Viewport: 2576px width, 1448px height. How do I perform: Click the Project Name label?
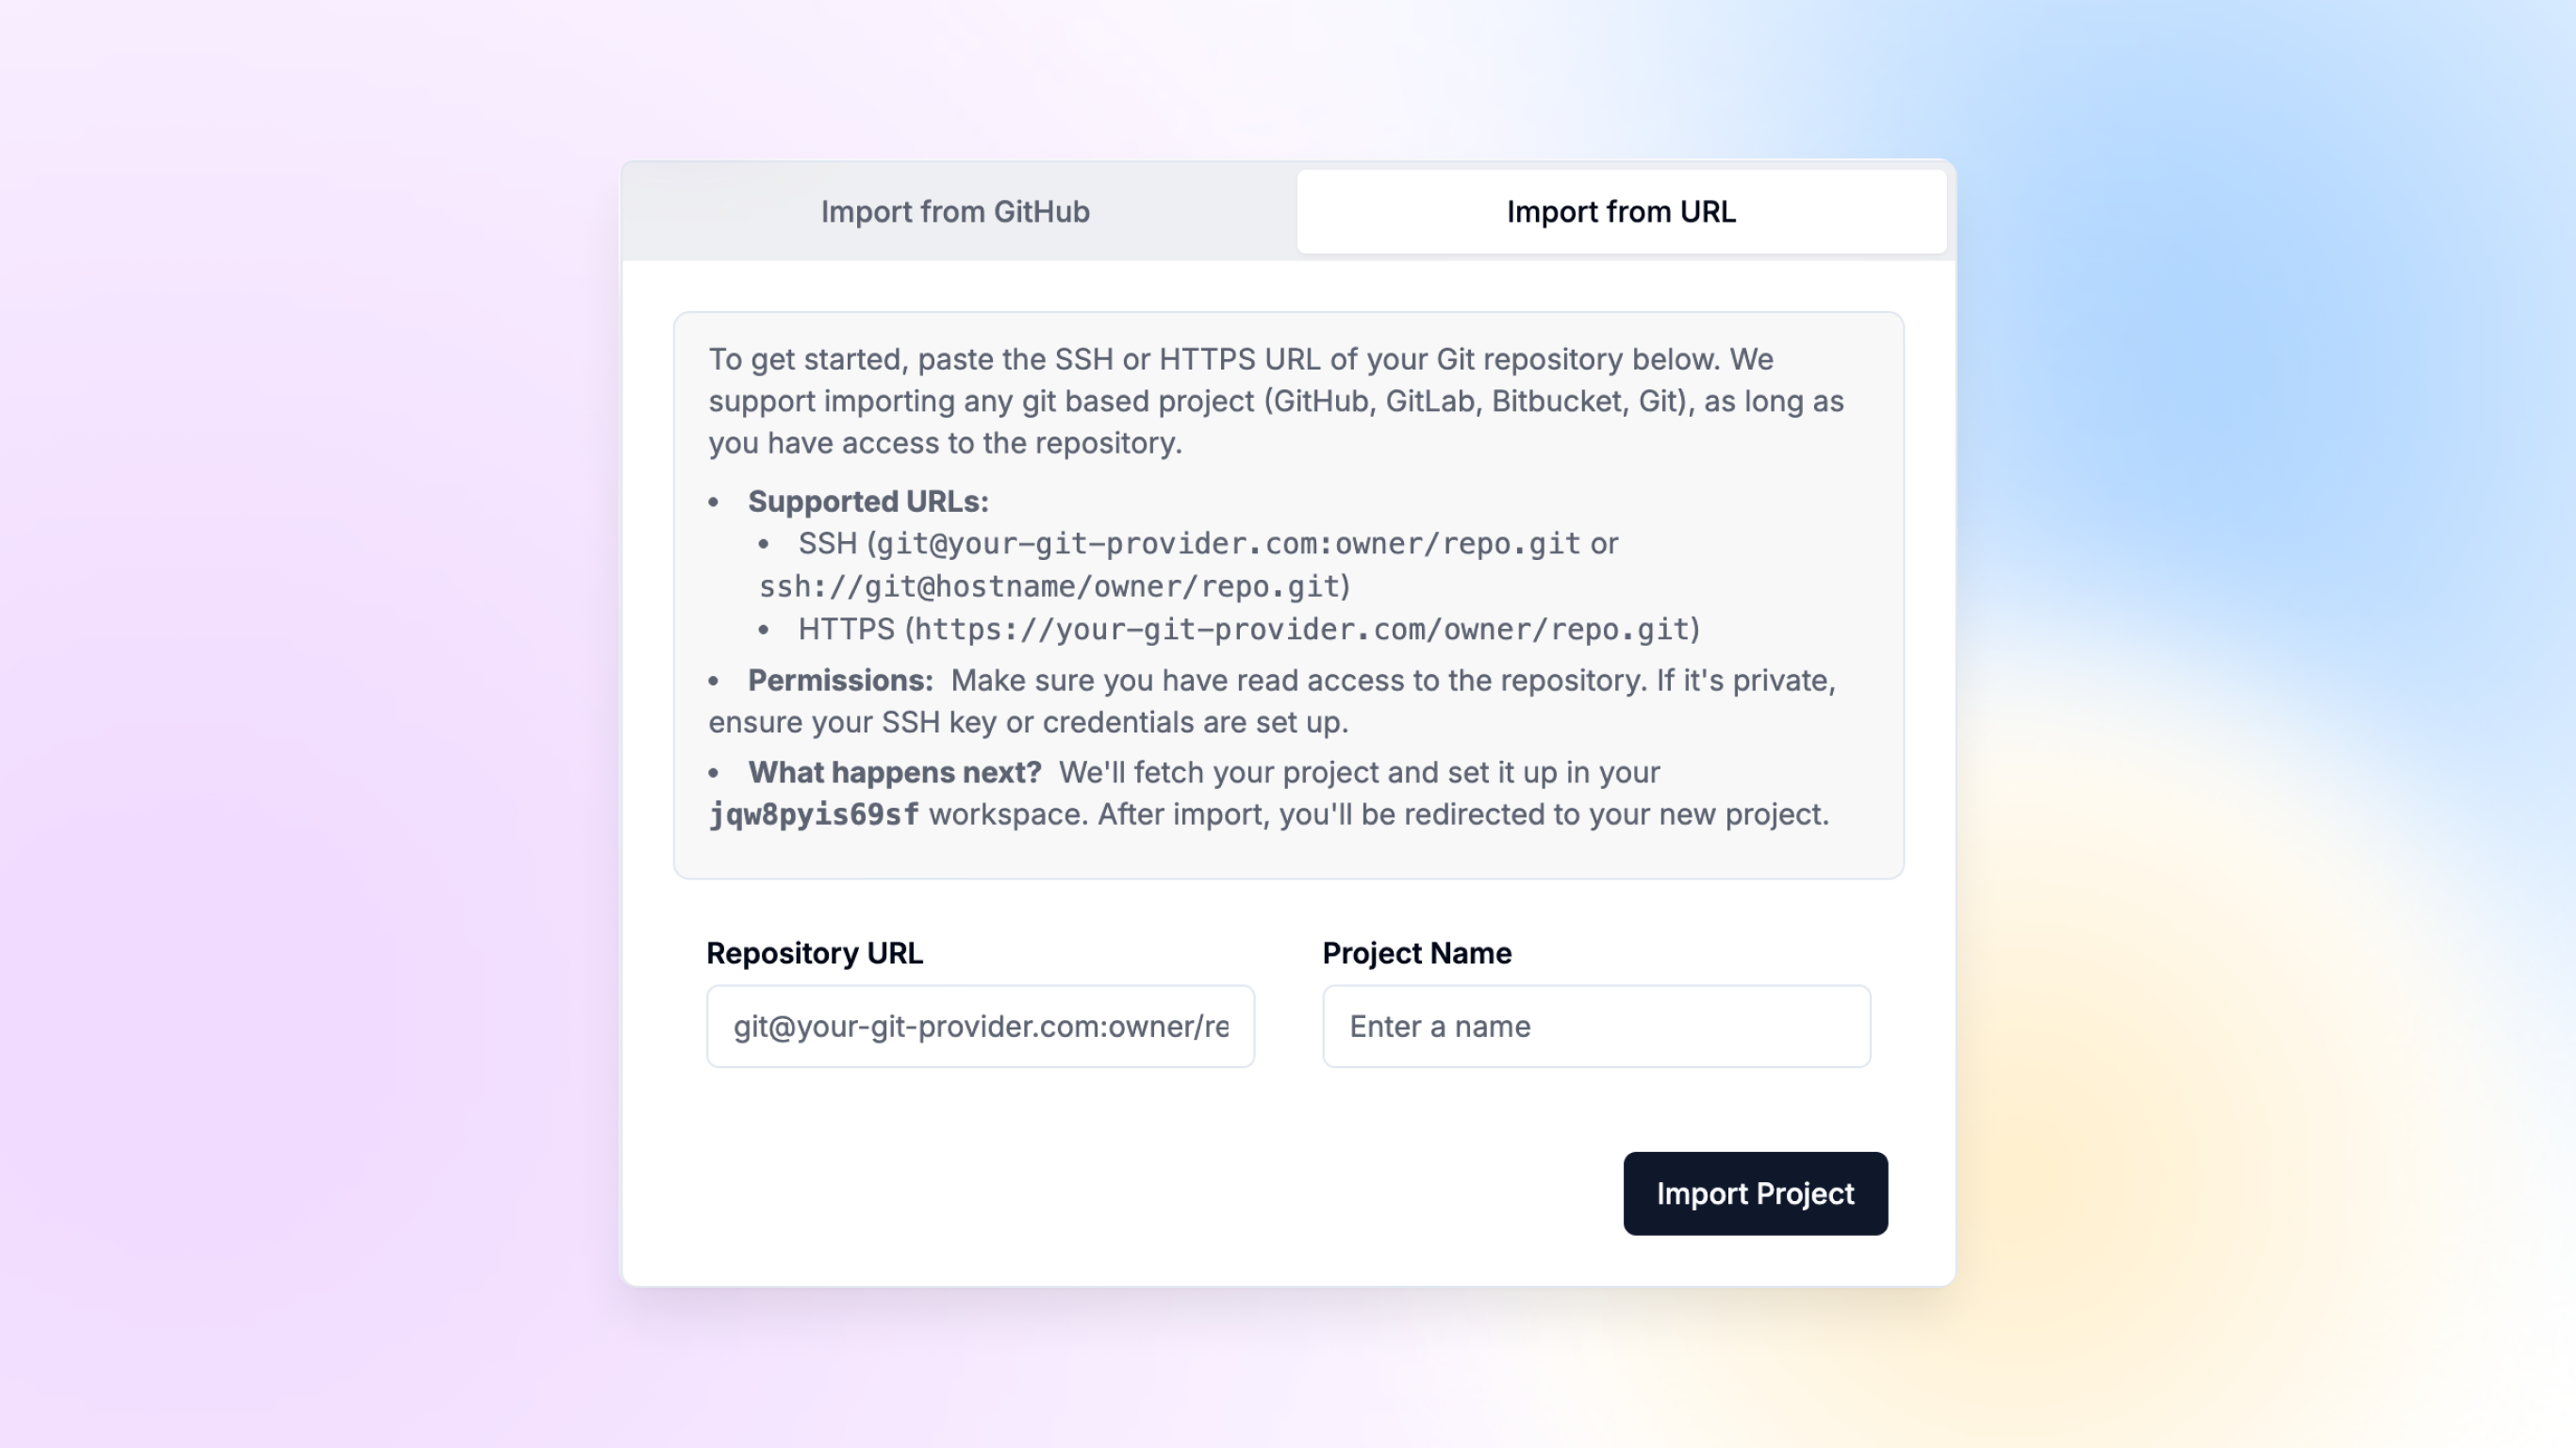click(1415, 953)
